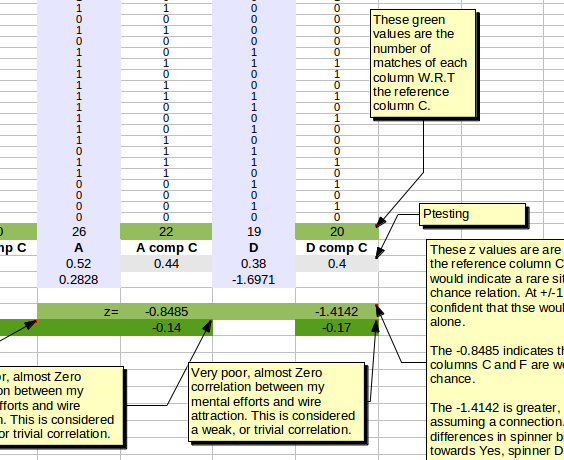
Task: Select the cell with value 0.2828
Action: tap(79, 280)
